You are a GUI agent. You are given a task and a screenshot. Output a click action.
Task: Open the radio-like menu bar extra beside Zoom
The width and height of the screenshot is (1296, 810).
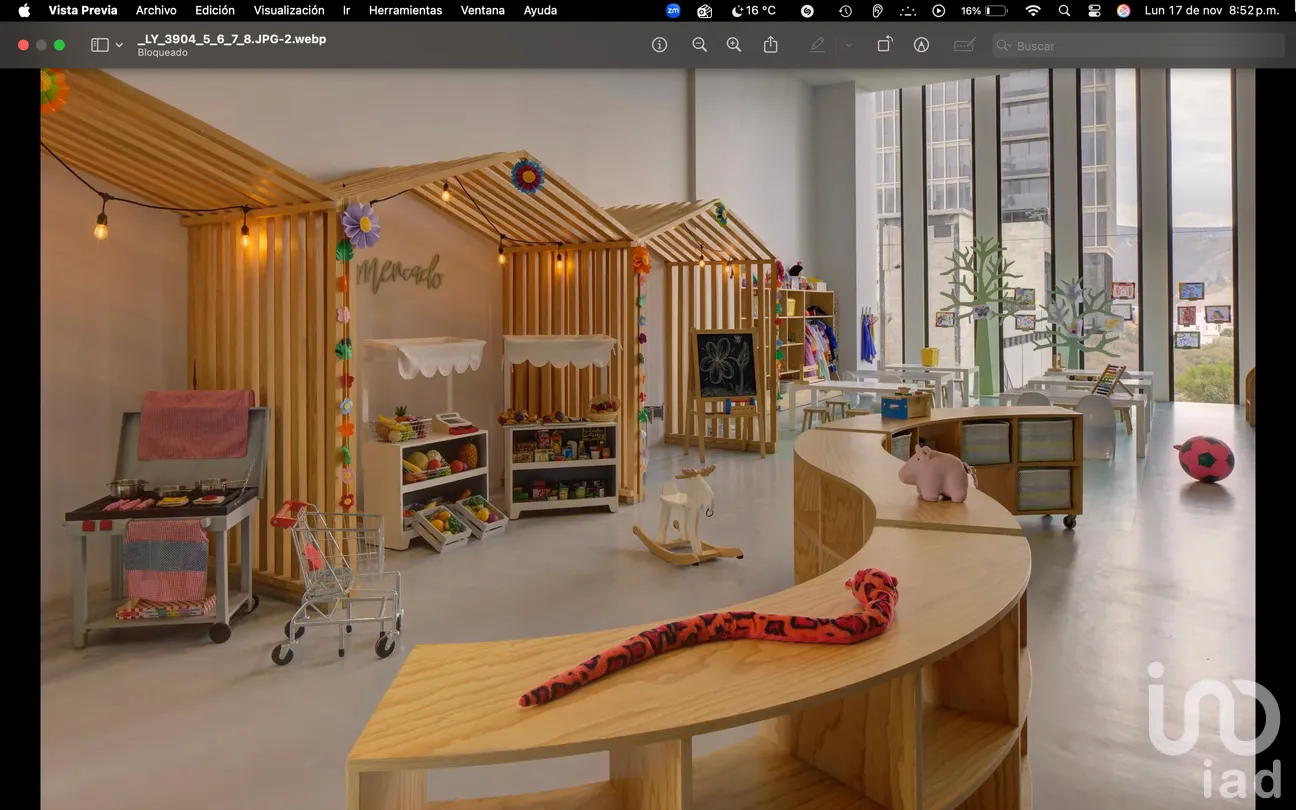click(705, 10)
